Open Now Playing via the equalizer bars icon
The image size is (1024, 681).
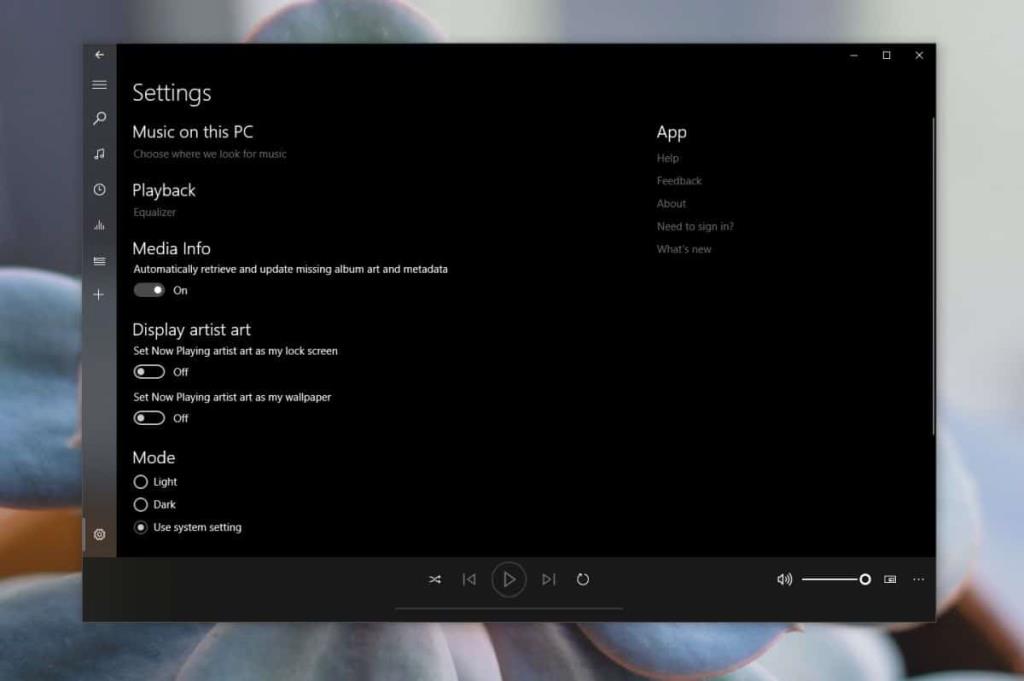click(99, 225)
